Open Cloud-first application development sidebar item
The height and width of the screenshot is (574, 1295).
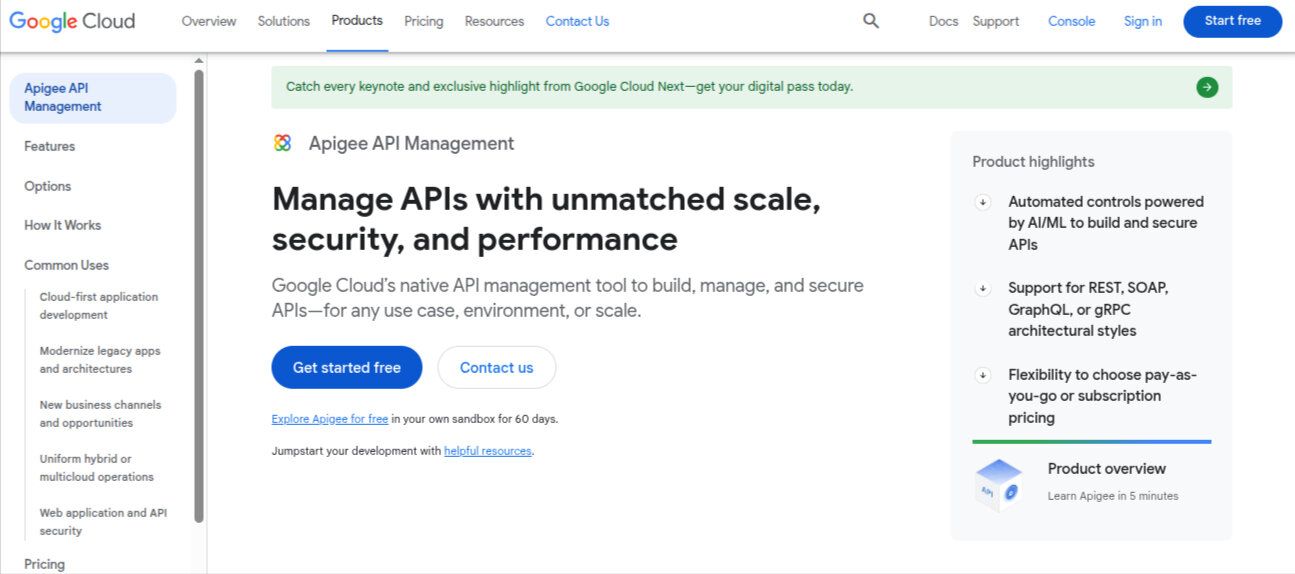(99, 306)
